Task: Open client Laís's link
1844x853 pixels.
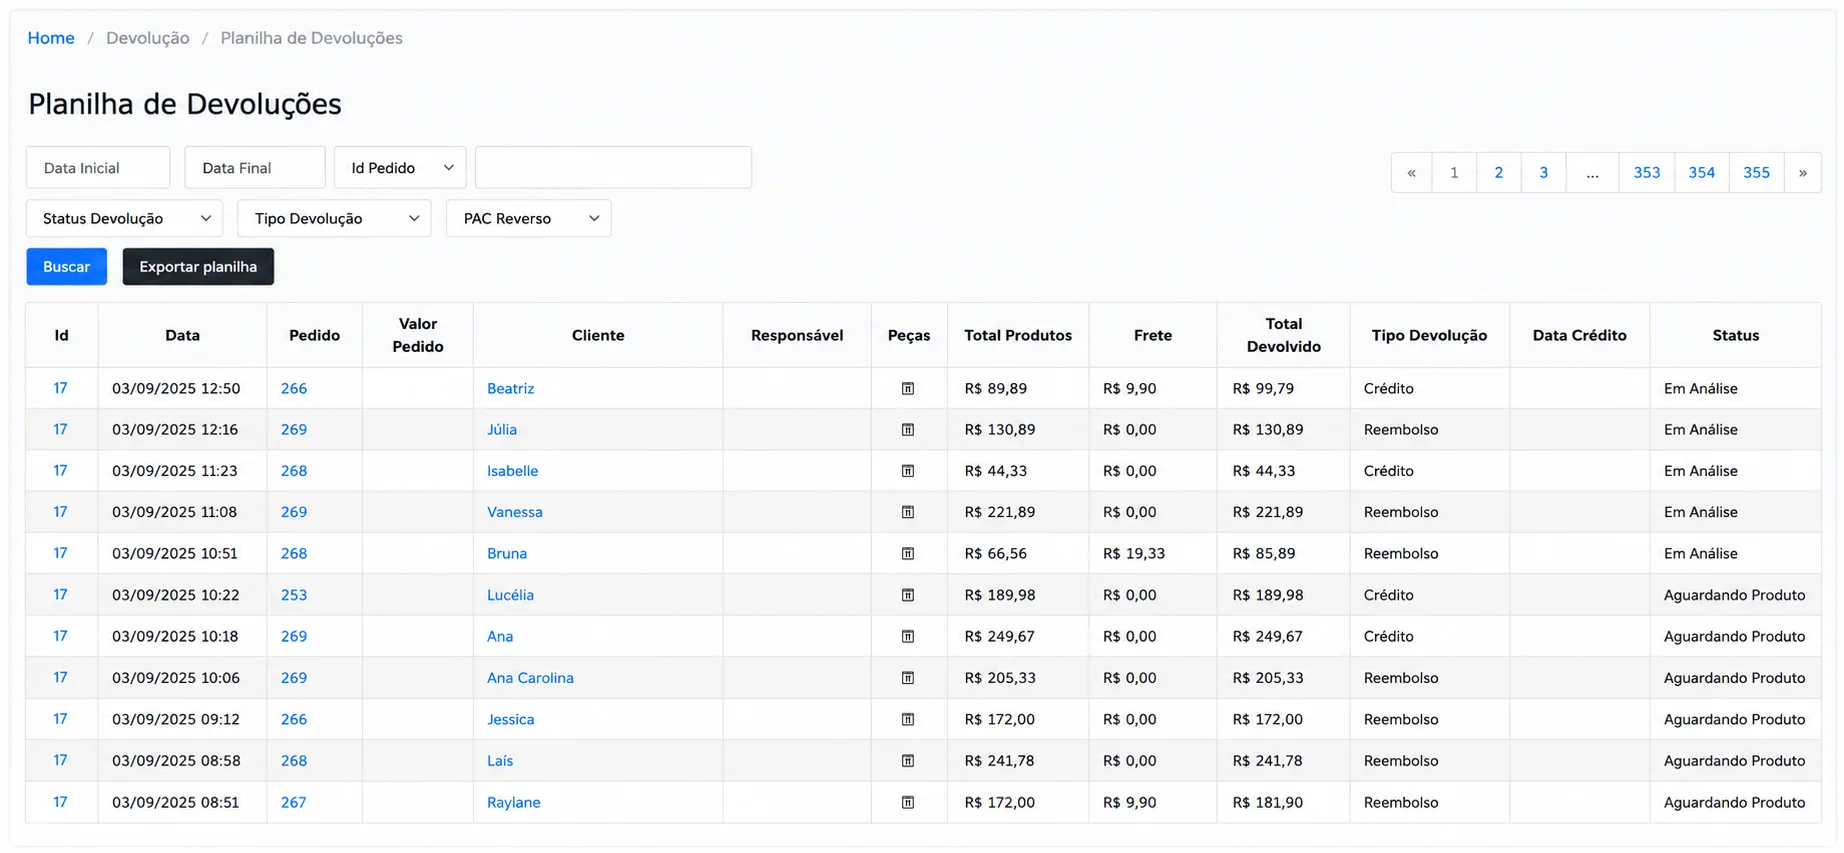Action: pyautogui.click(x=500, y=761)
